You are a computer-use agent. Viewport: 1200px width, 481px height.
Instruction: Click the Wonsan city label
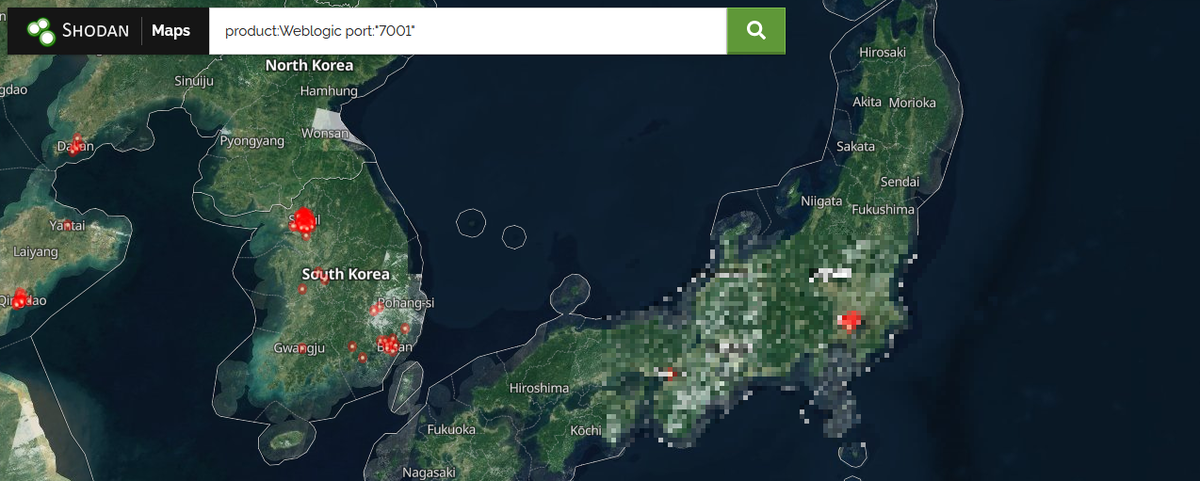point(325,133)
